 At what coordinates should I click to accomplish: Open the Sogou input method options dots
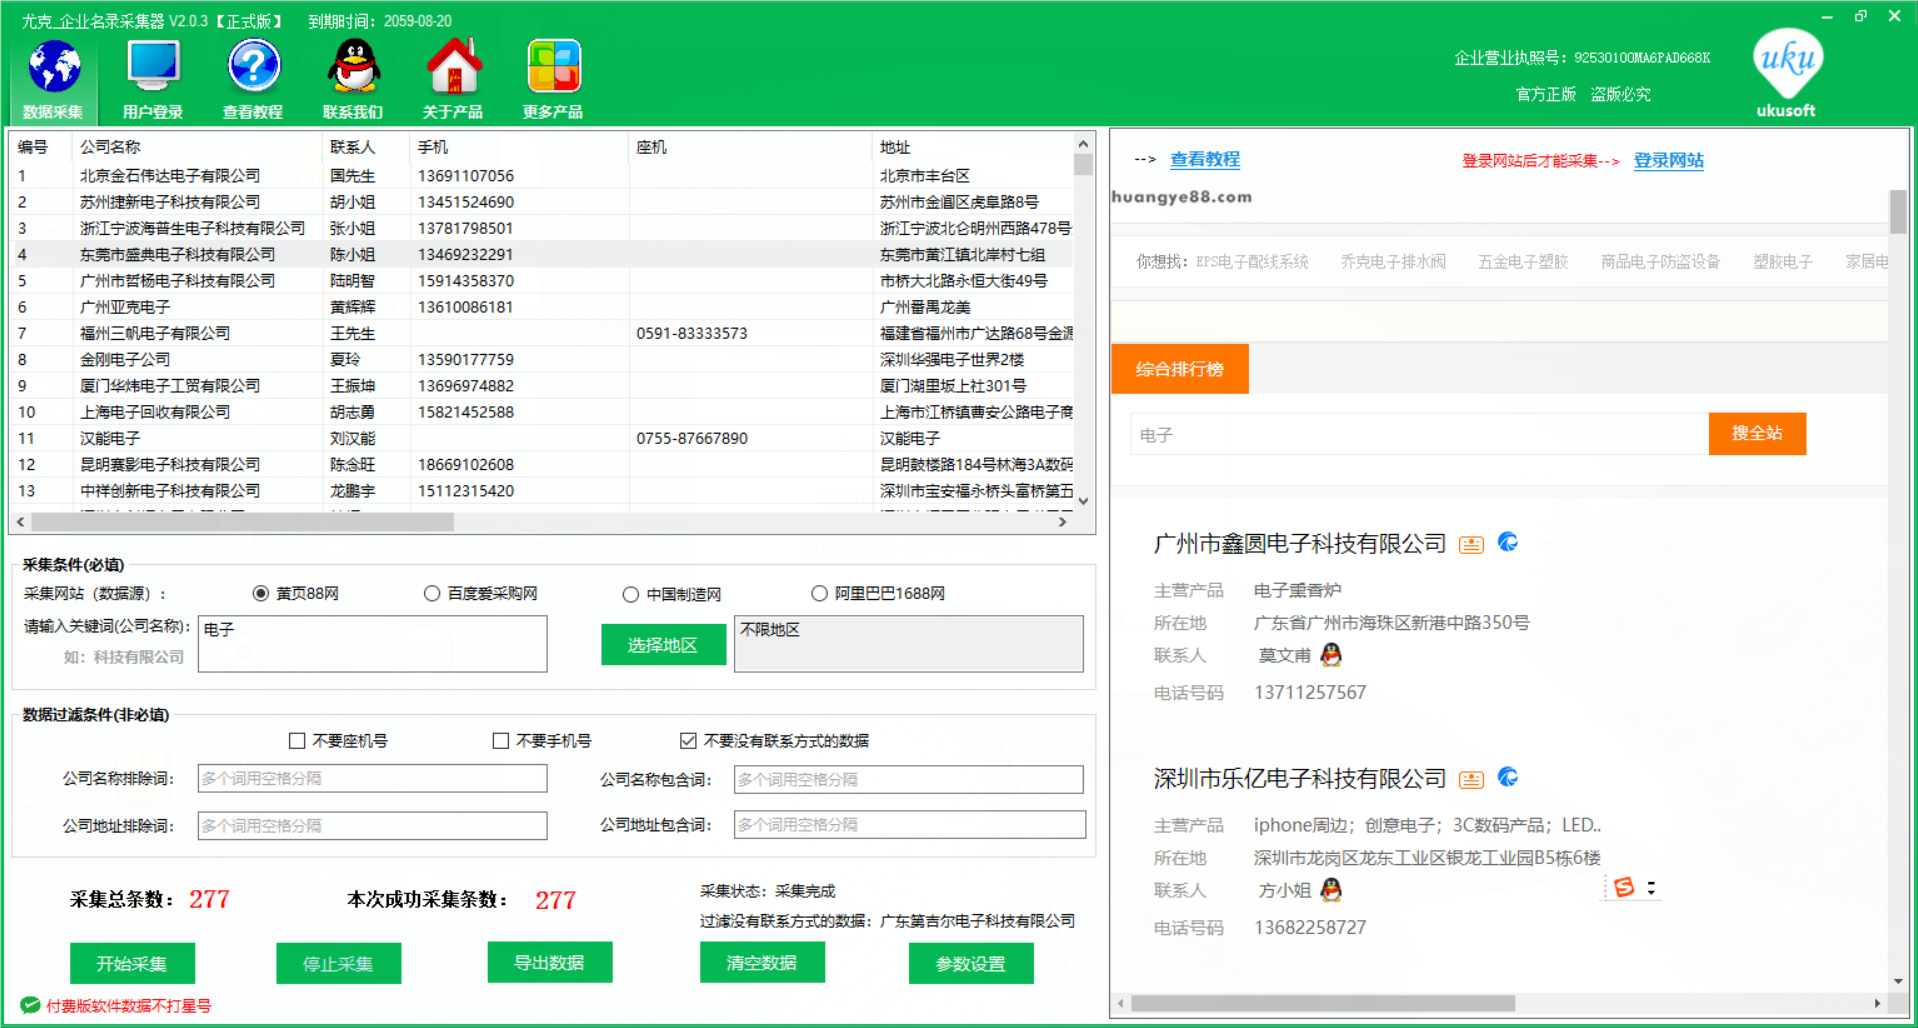coord(1651,887)
